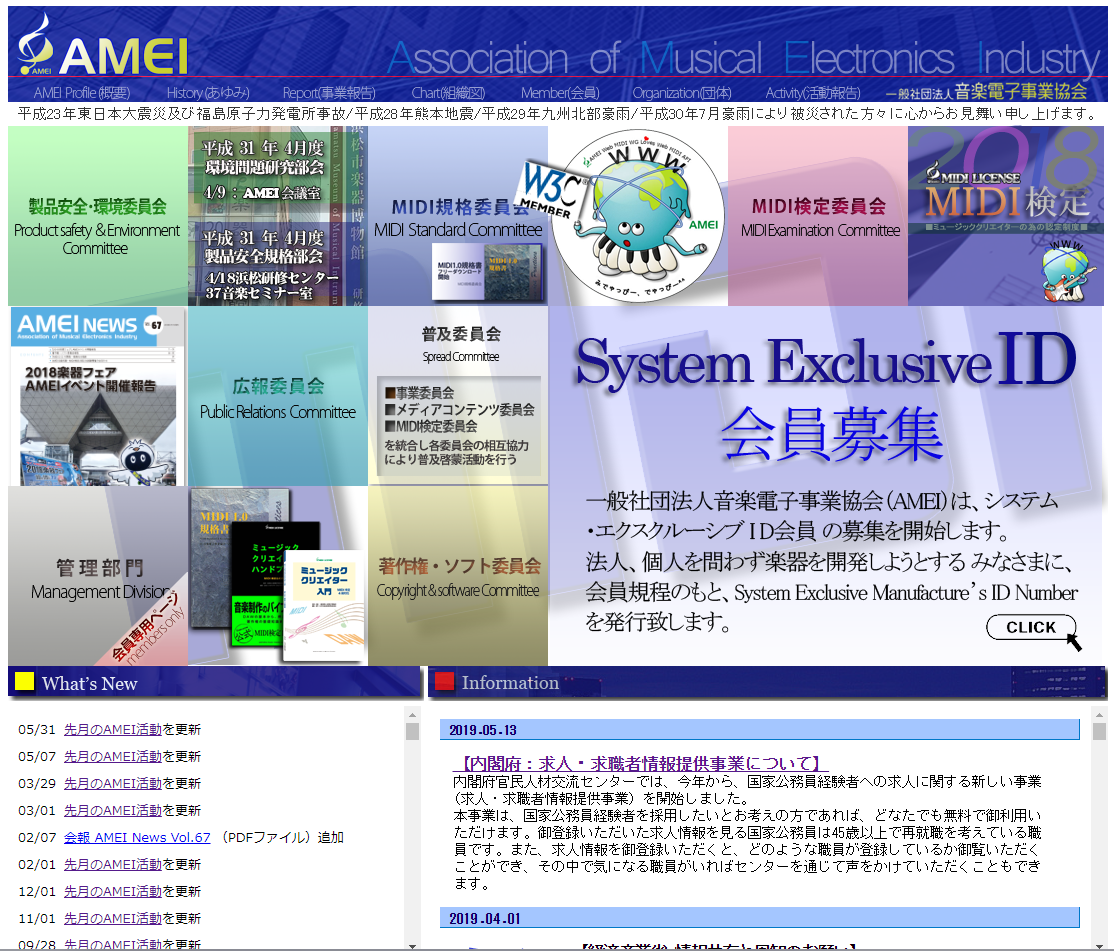
Task: Open 05/31 先月のAMEI活動 link
Action: pos(113,729)
